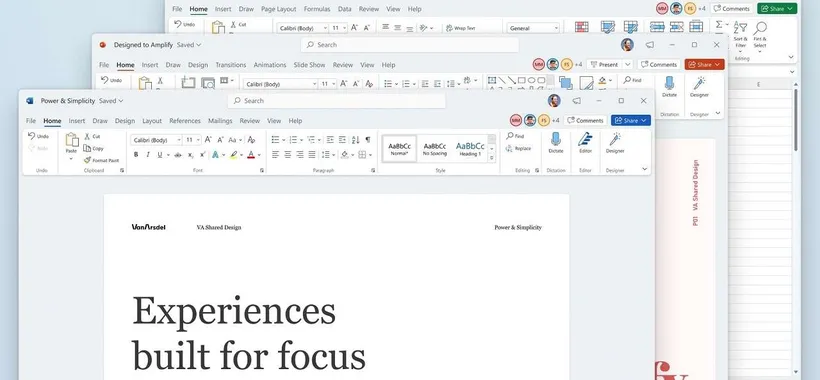Open Calibri (Body) font dropdown in Word

point(179,140)
